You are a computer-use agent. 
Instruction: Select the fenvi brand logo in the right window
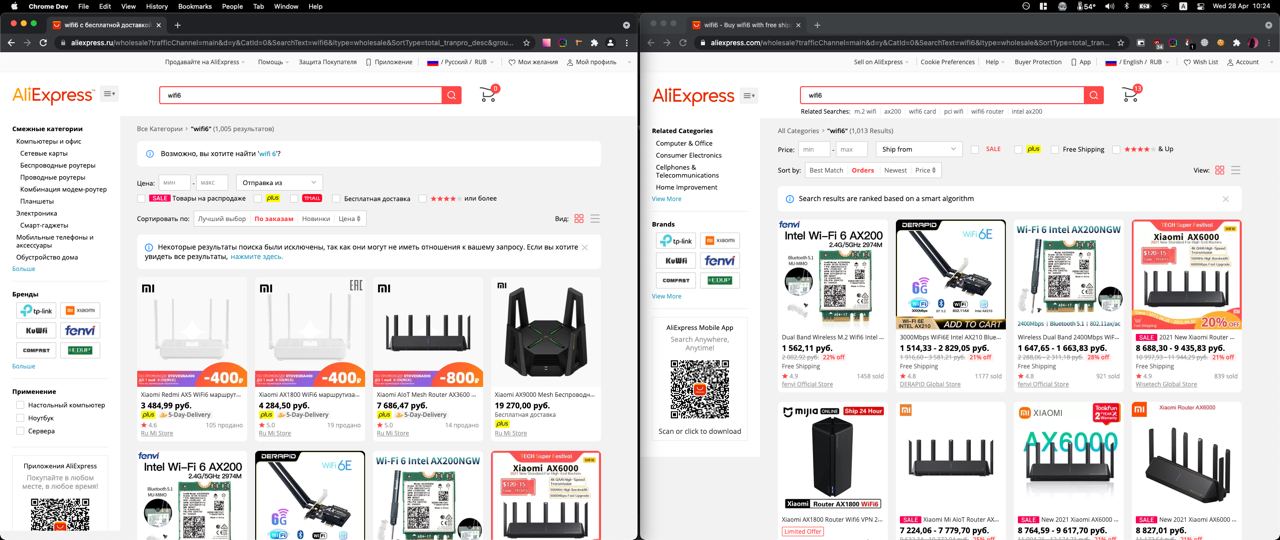pyautogui.click(x=720, y=260)
